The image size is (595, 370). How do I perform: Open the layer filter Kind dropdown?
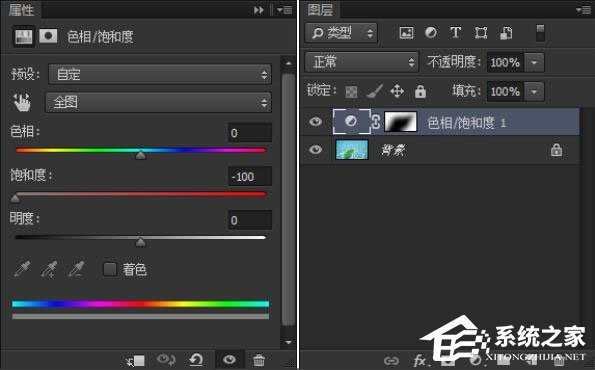[341, 33]
